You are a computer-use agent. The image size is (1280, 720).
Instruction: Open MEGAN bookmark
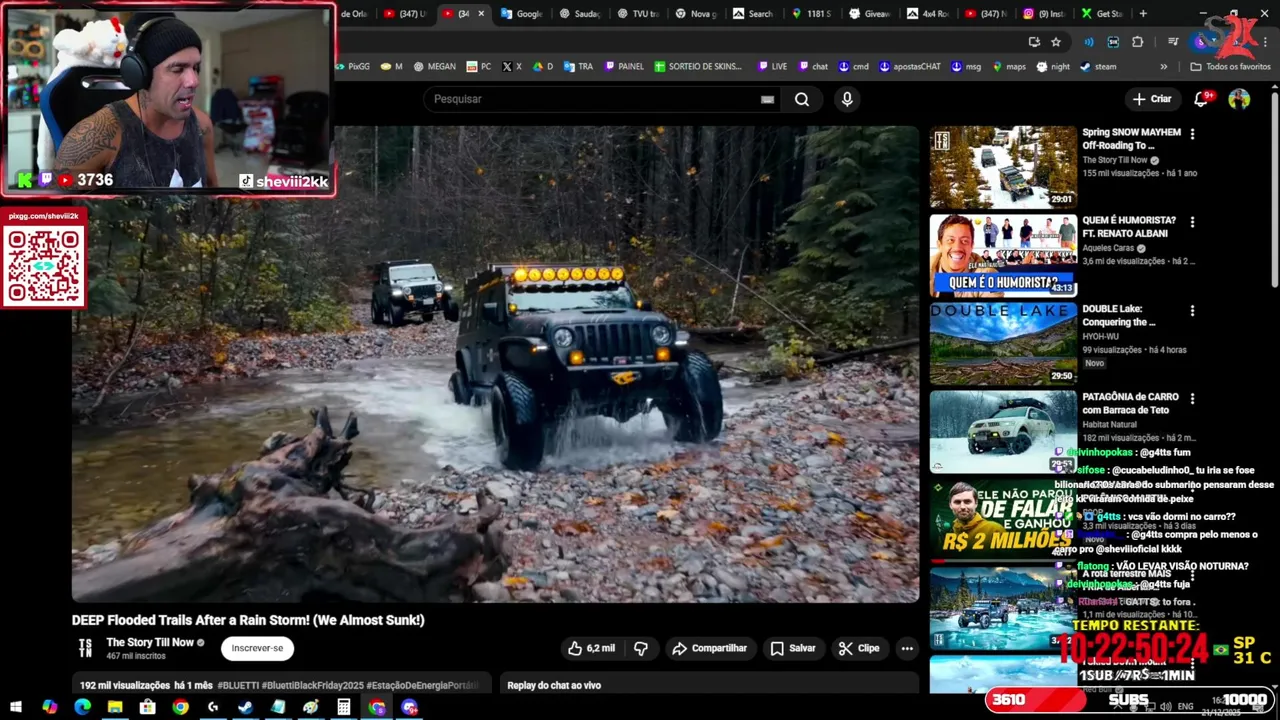[435, 67]
